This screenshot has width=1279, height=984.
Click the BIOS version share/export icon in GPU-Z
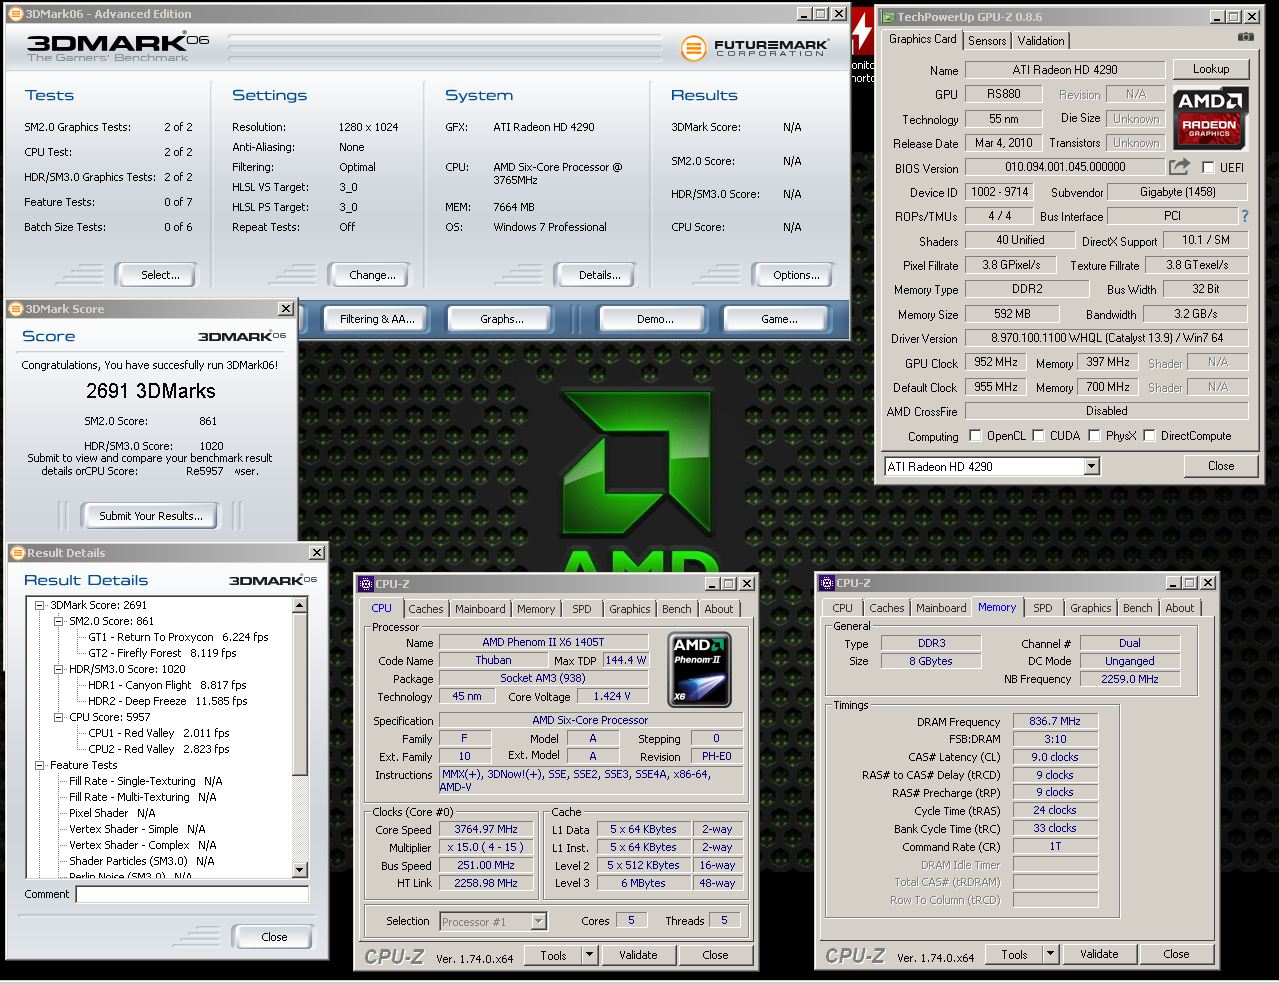click(1180, 166)
